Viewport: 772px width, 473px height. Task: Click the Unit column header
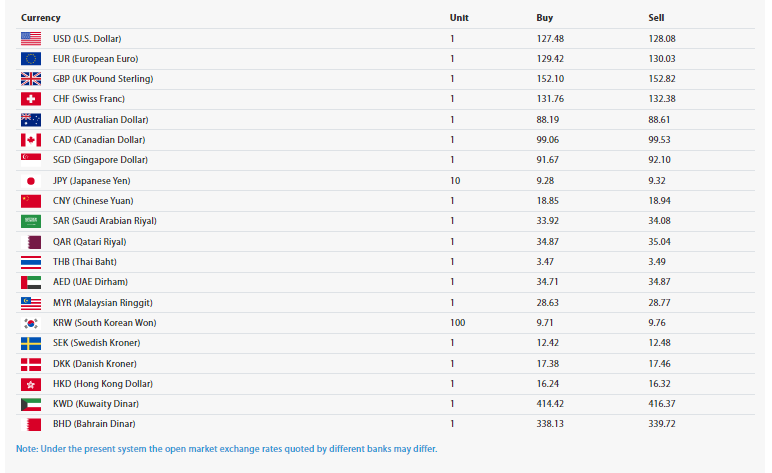459,18
